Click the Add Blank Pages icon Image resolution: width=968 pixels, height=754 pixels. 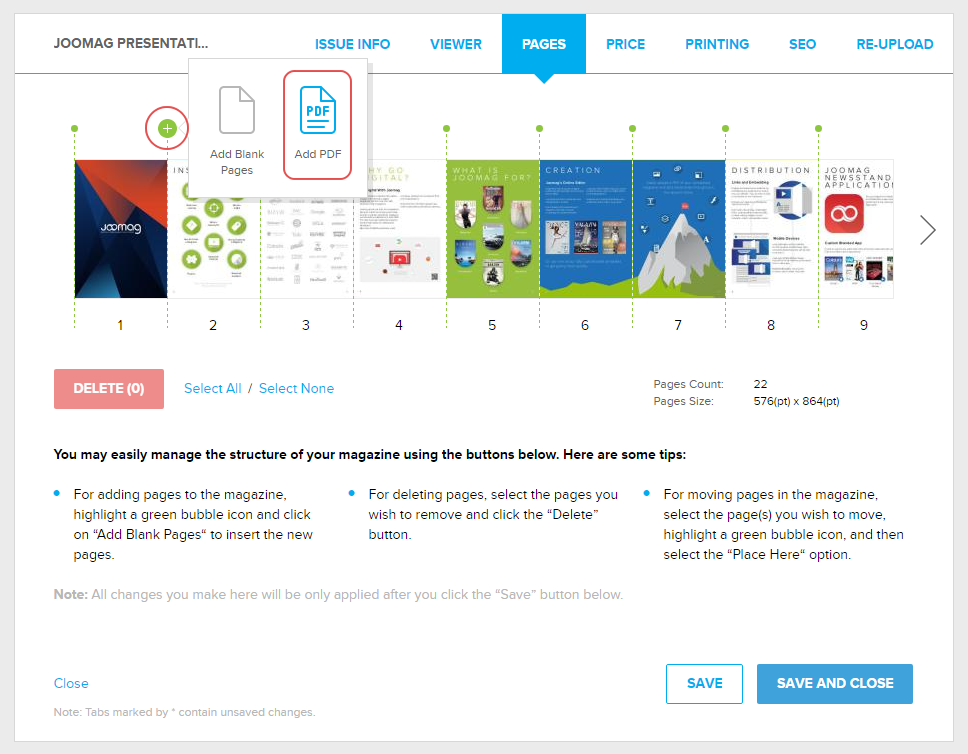point(237,110)
